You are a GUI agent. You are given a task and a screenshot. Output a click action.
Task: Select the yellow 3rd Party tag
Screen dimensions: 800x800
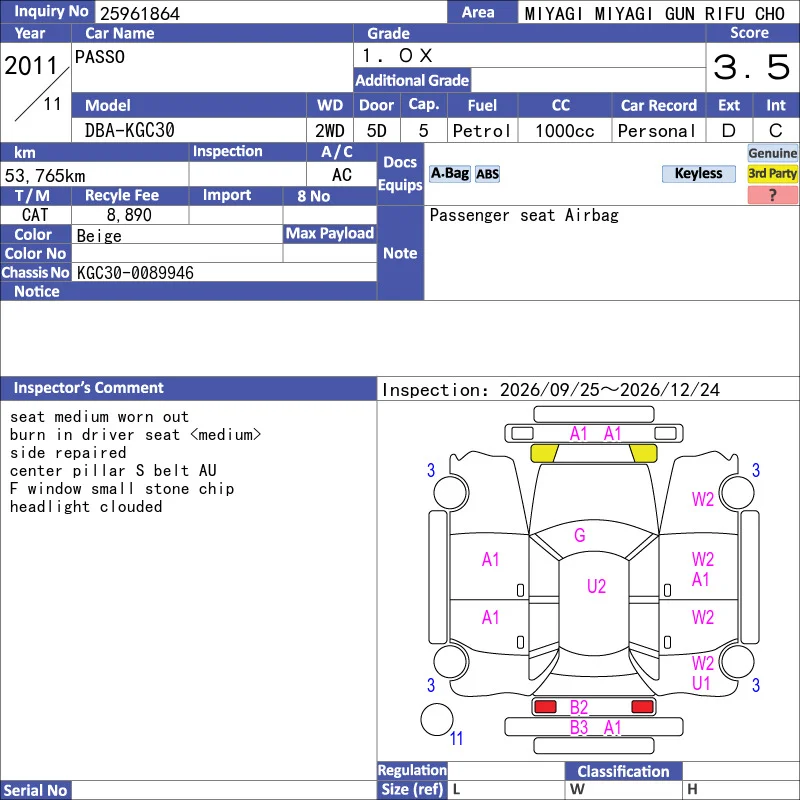tap(772, 173)
